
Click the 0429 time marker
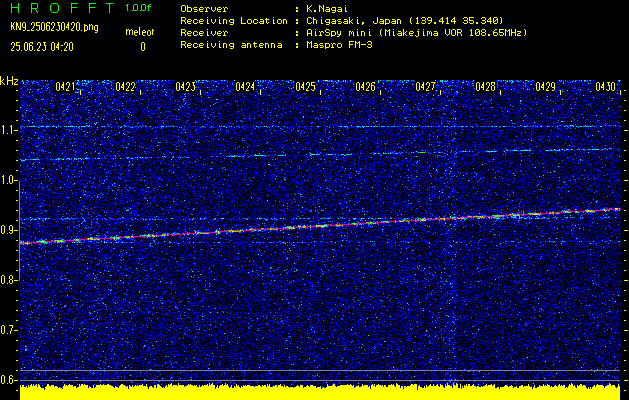546,86
